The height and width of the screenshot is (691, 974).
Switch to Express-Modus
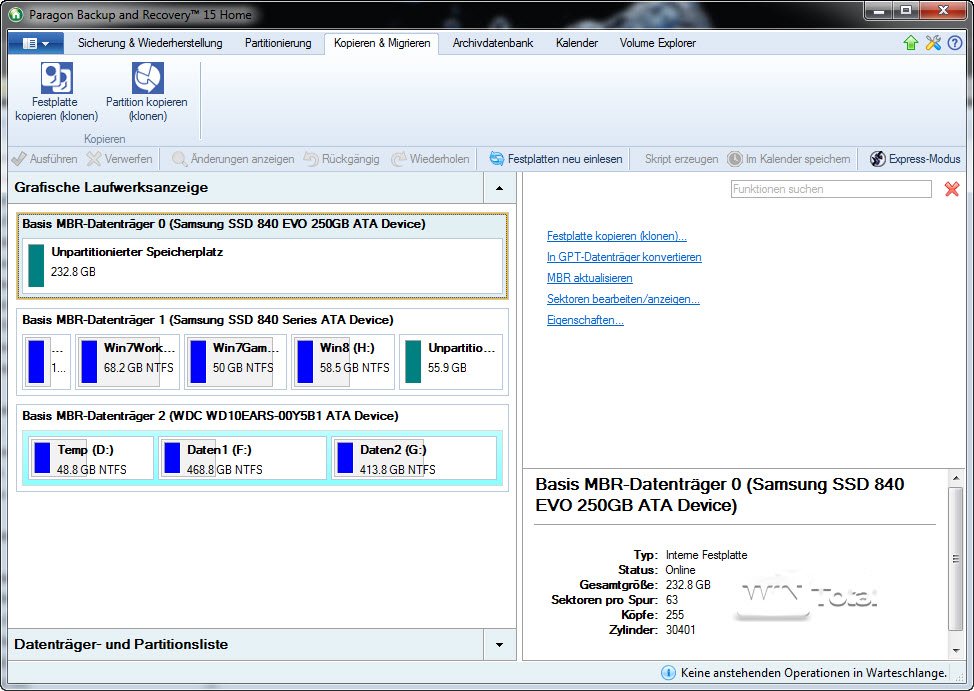click(915, 159)
